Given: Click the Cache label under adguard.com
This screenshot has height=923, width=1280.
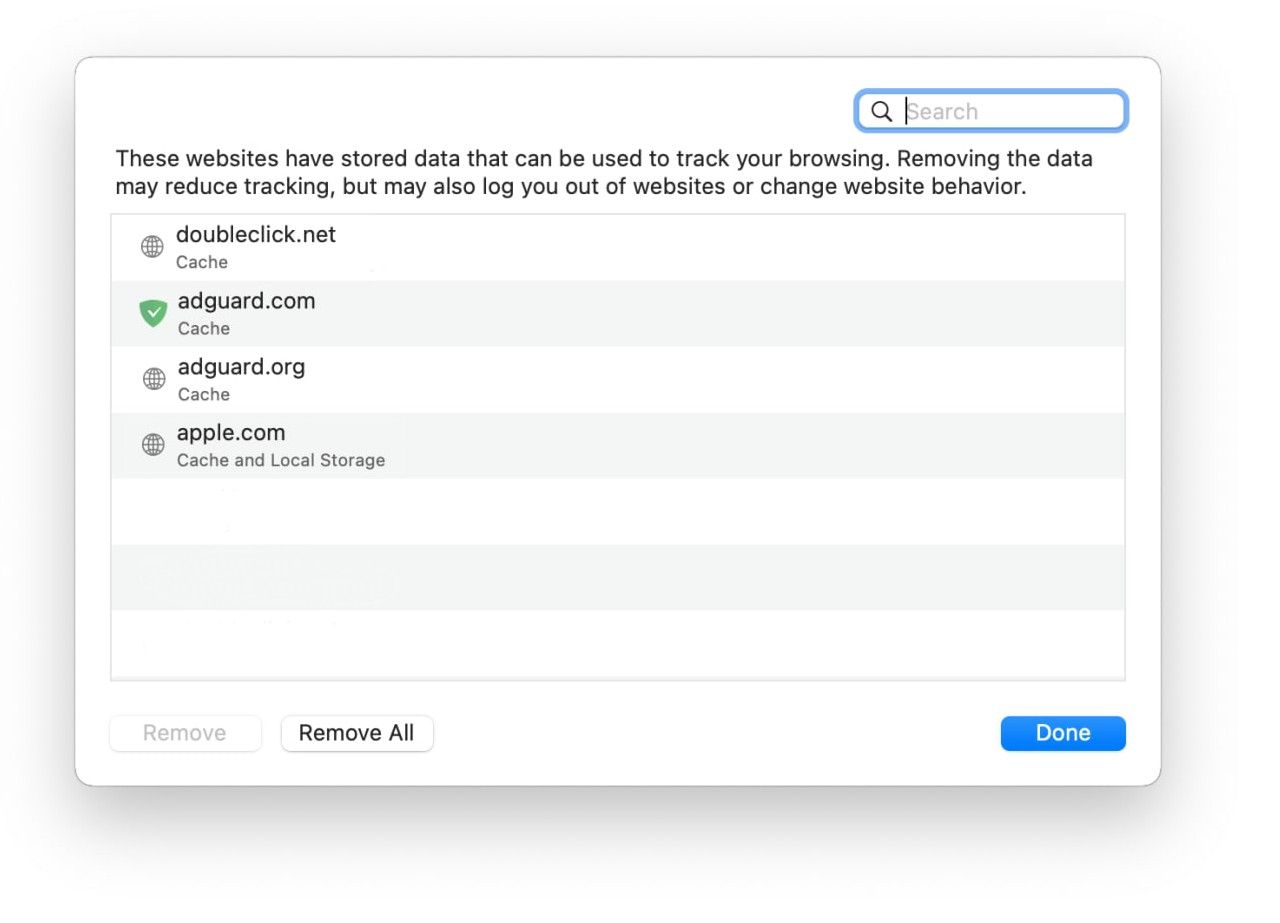Looking at the screenshot, I should point(204,328).
